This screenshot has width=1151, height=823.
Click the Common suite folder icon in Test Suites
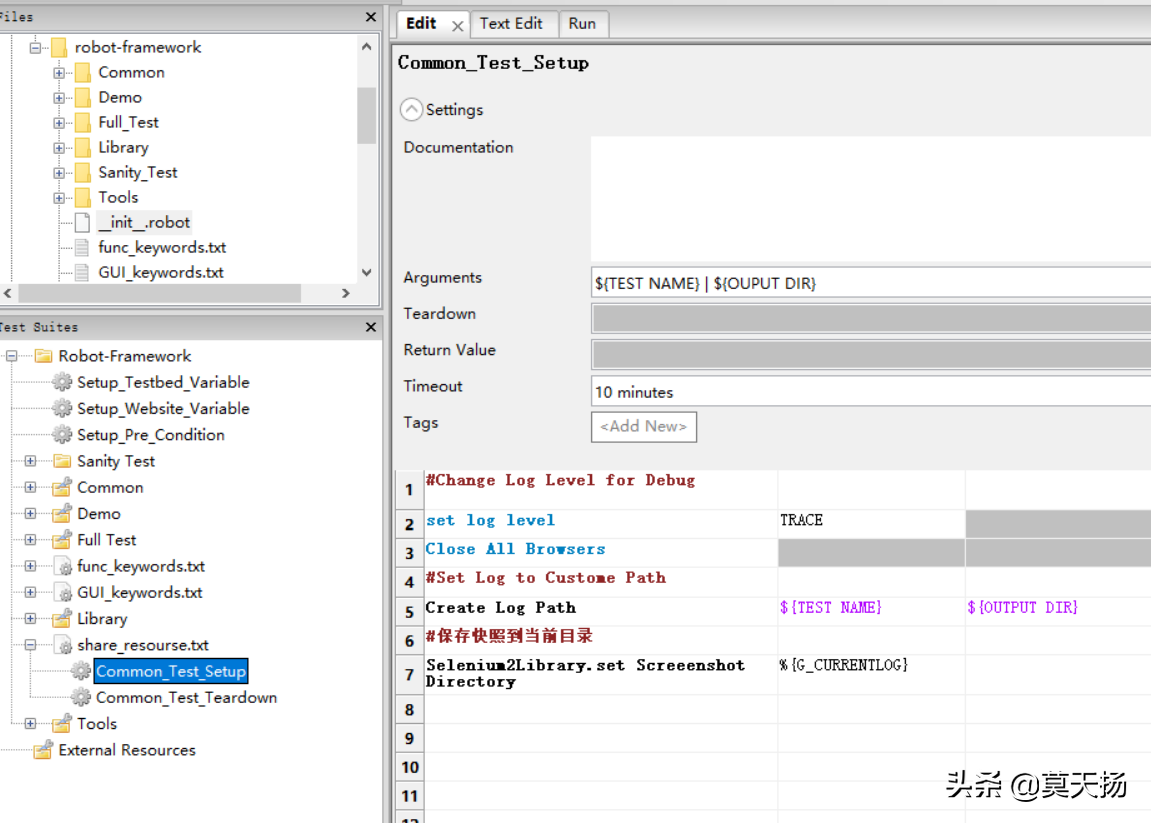click(62, 487)
